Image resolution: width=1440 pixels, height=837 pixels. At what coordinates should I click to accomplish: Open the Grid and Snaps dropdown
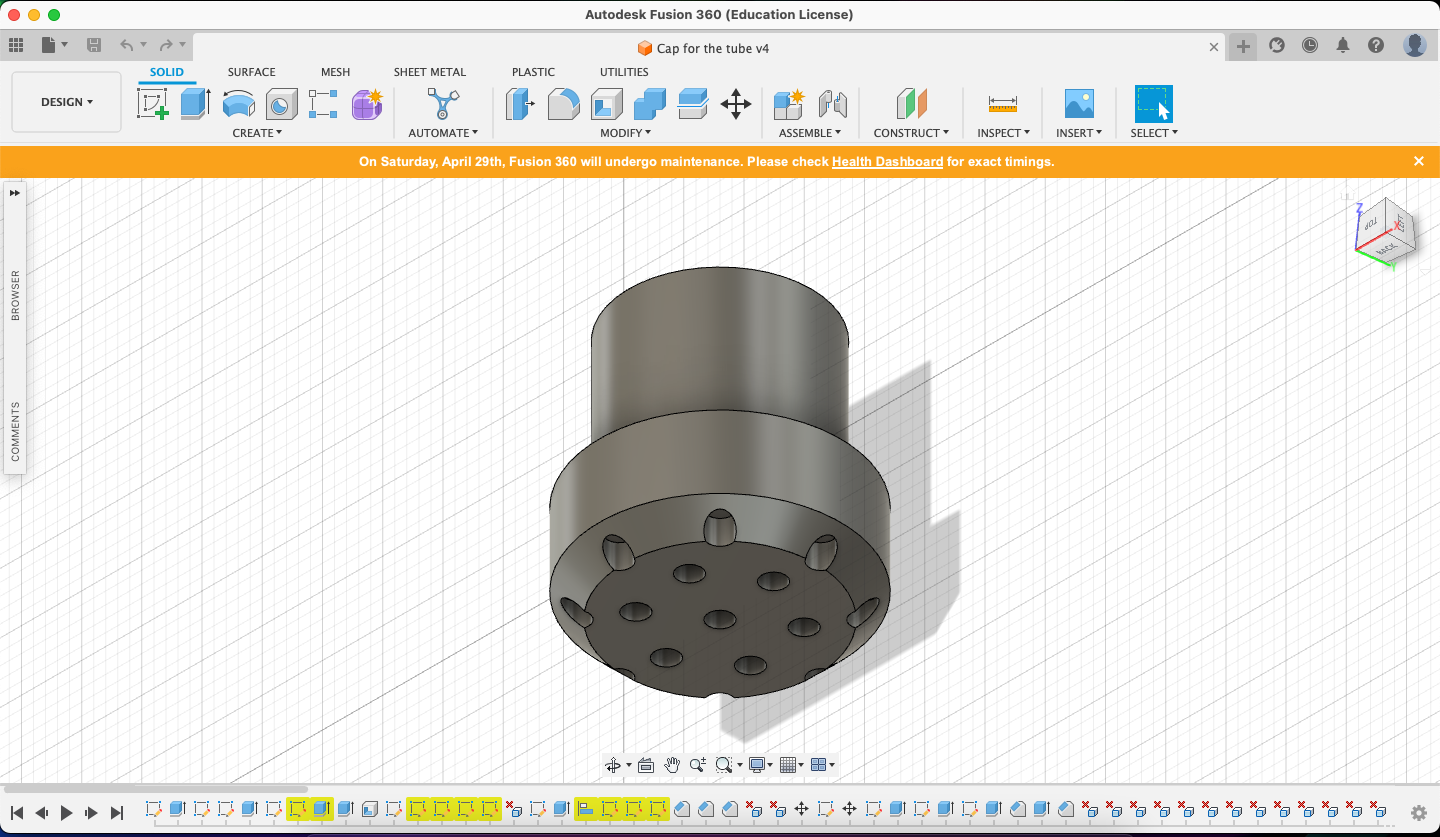pyautogui.click(x=791, y=765)
